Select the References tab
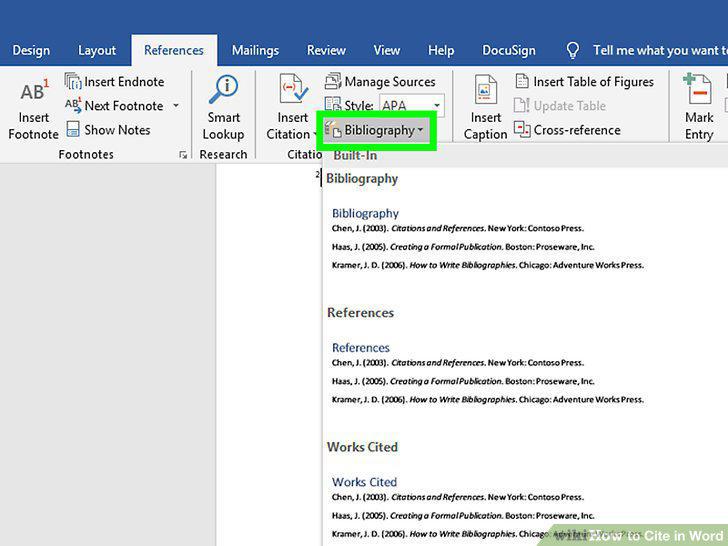 174,50
